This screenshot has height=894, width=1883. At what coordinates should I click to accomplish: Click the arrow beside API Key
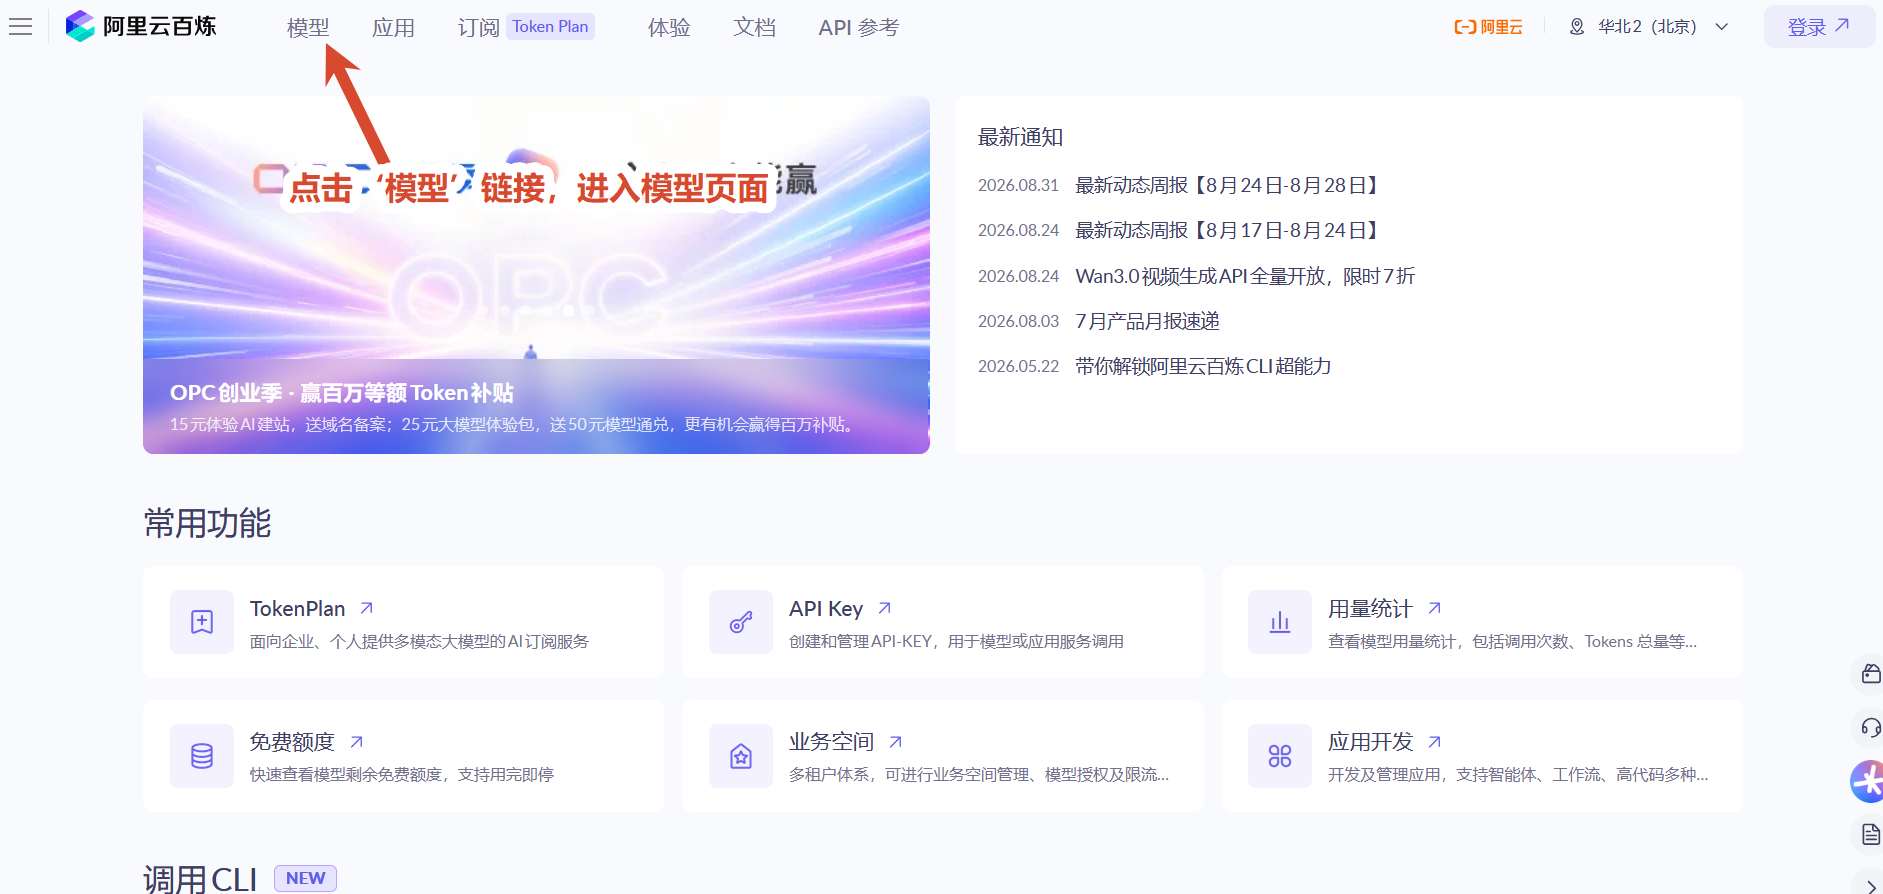[885, 608]
